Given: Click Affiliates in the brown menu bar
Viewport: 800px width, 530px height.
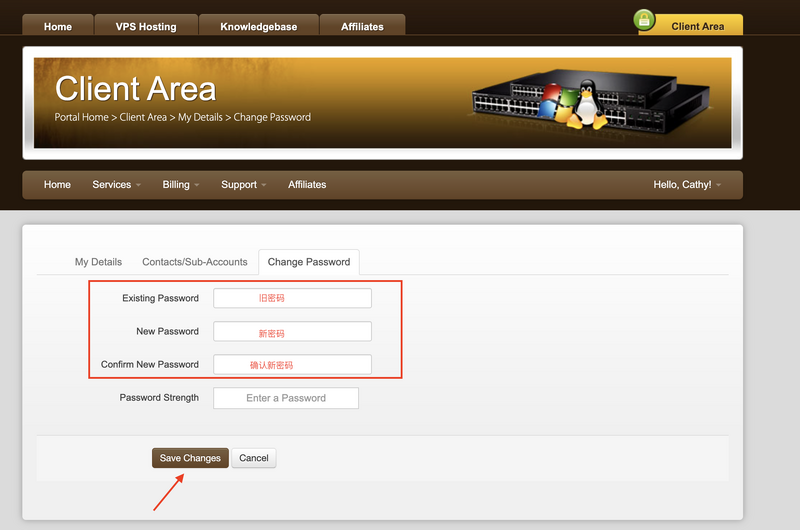Looking at the screenshot, I should pos(307,185).
